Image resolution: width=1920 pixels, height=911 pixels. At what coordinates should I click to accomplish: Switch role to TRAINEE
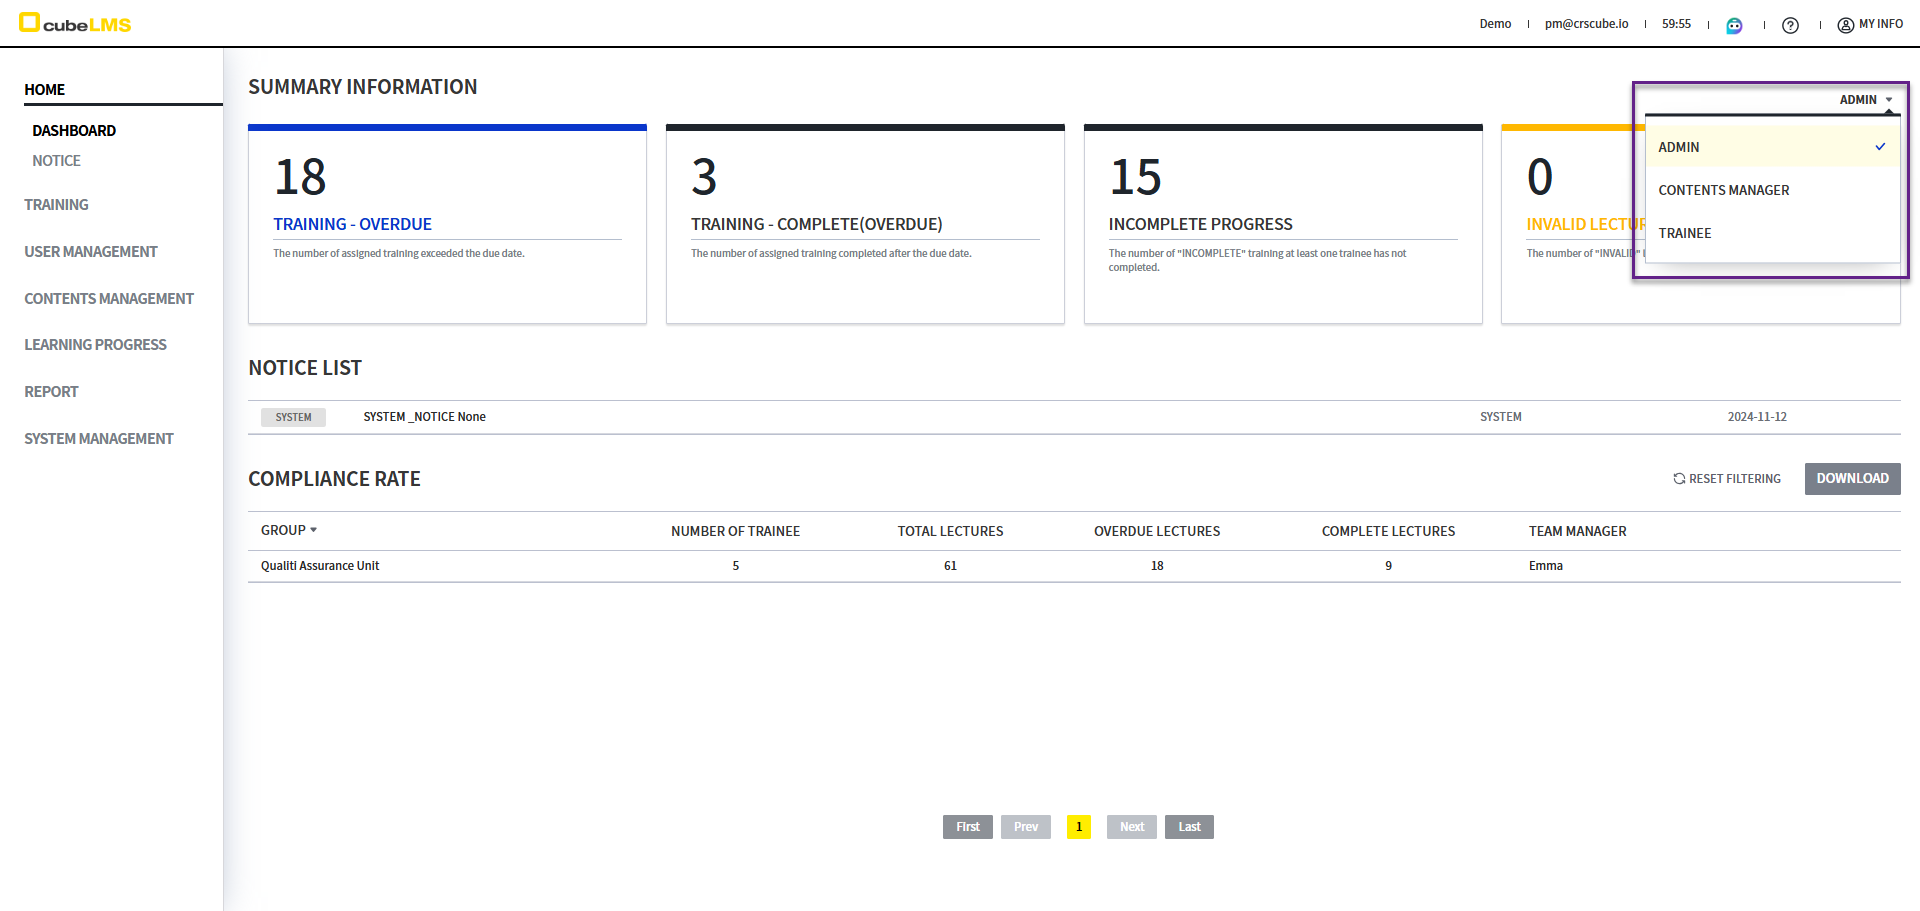[x=1684, y=233]
